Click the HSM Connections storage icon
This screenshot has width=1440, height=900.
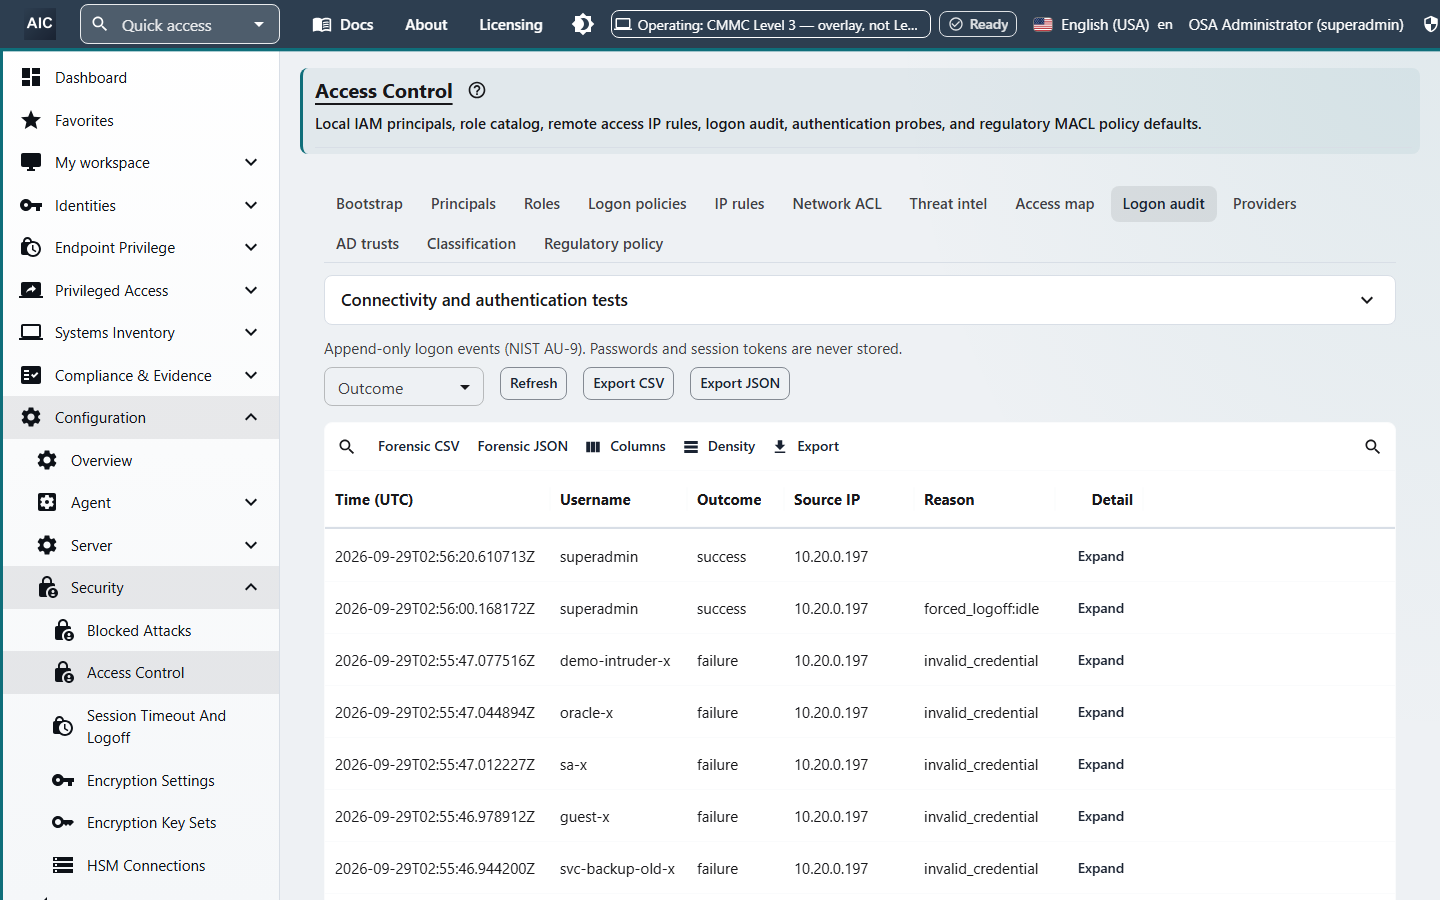click(x=63, y=865)
